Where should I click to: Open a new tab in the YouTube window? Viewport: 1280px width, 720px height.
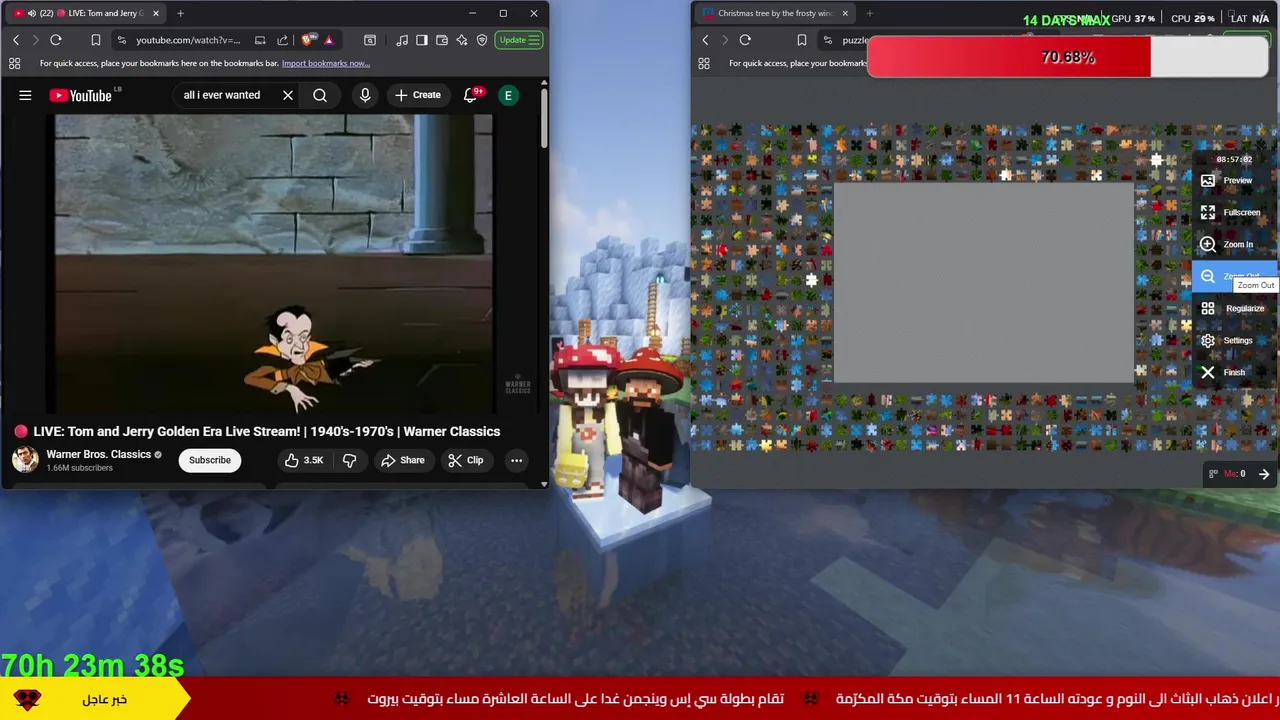tap(180, 13)
